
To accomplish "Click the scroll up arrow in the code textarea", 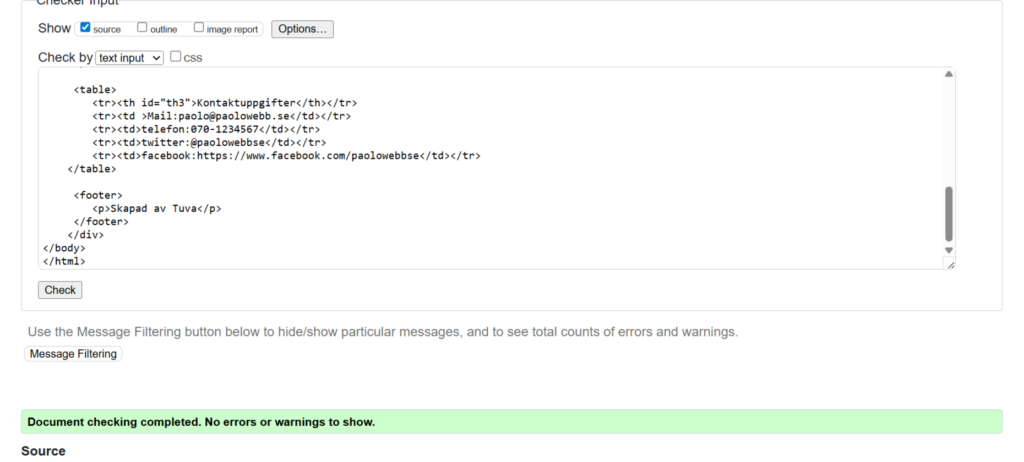I will pos(948,74).
